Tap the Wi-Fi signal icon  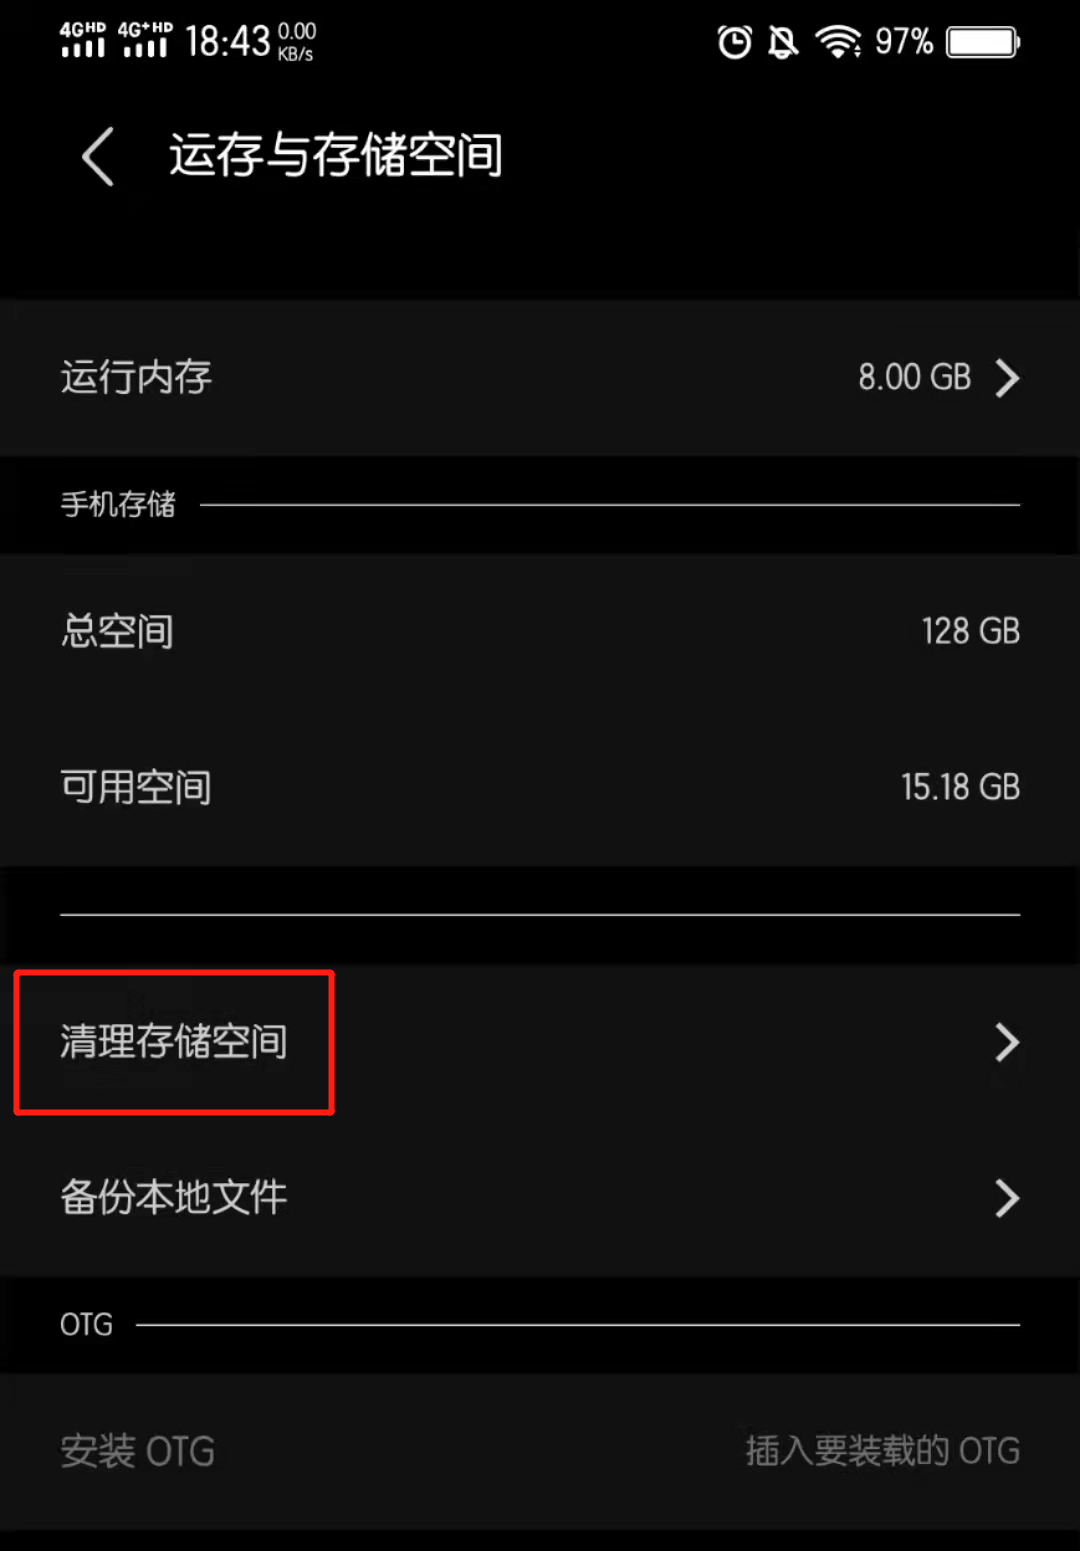pos(838,42)
